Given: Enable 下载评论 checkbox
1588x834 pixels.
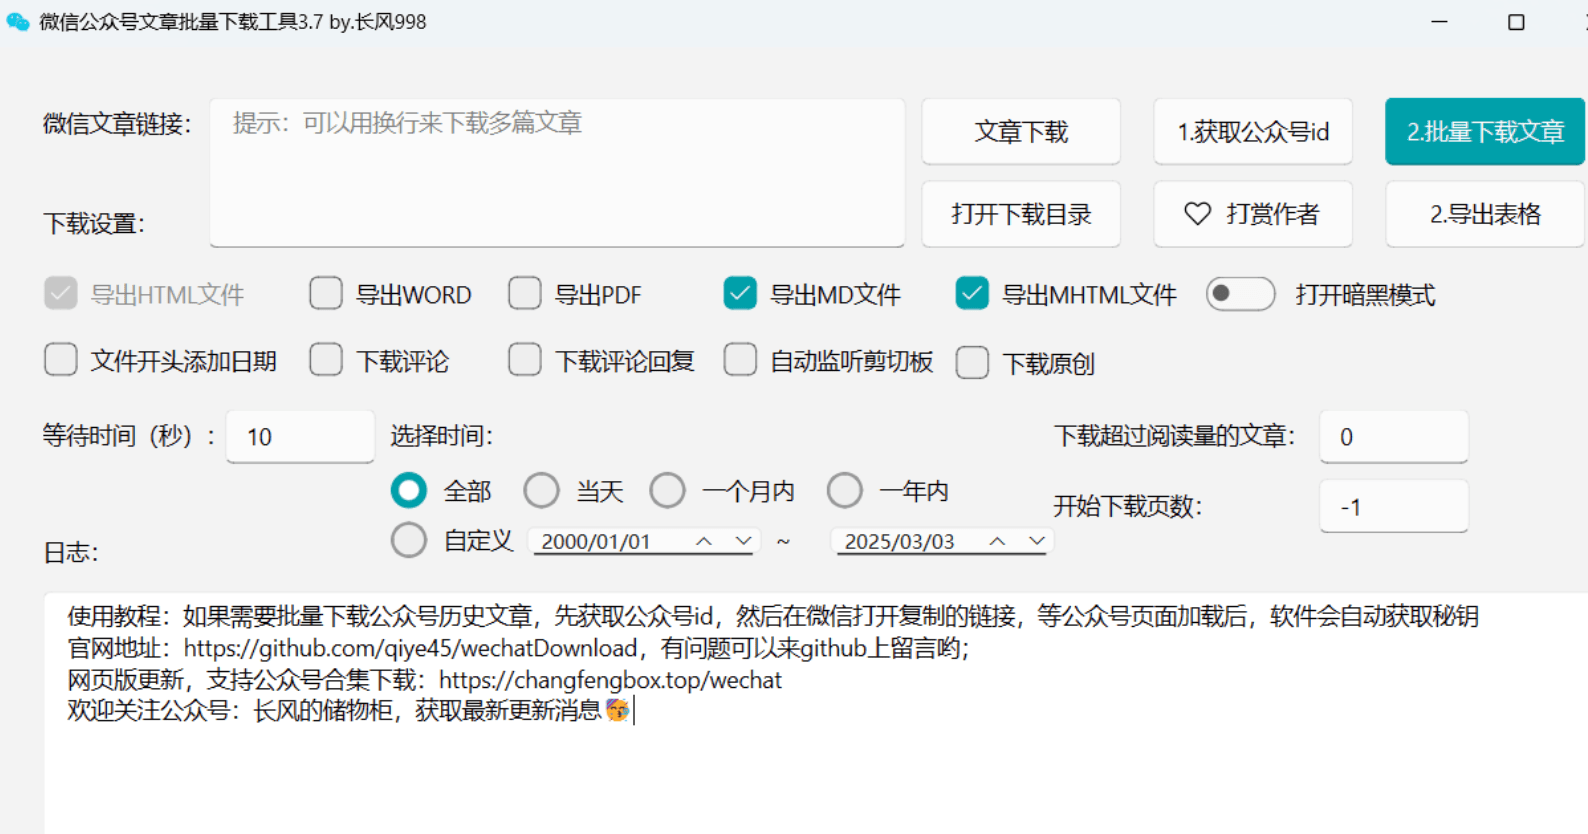Looking at the screenshot, I should pyautogui.click(x=326, y=360).
